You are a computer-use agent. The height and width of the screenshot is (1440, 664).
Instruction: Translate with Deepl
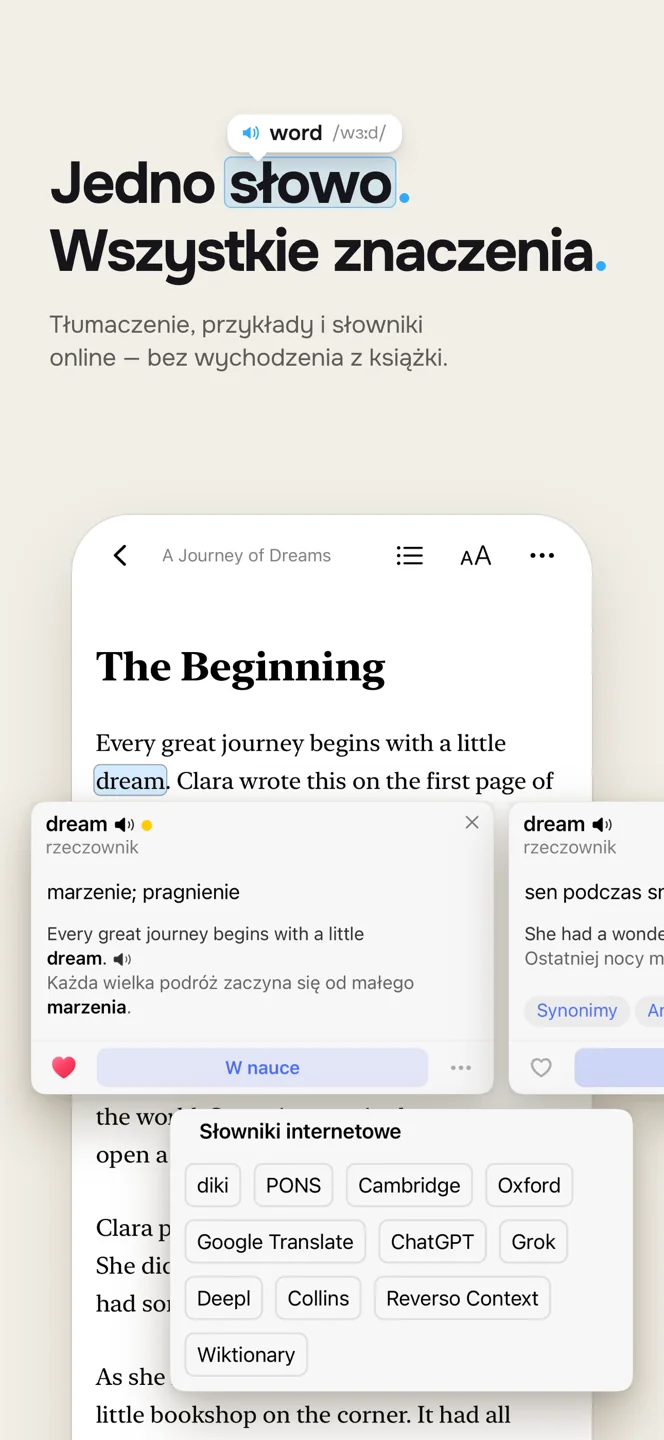[224, 1298]
